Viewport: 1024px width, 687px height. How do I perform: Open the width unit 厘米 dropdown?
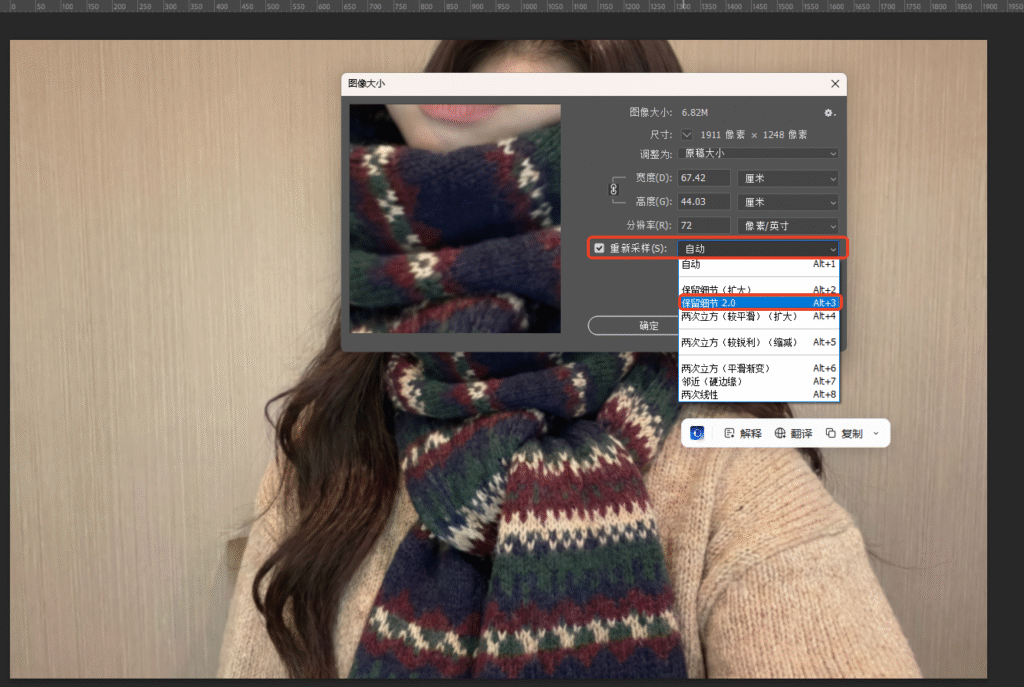(x=788, y=178)
